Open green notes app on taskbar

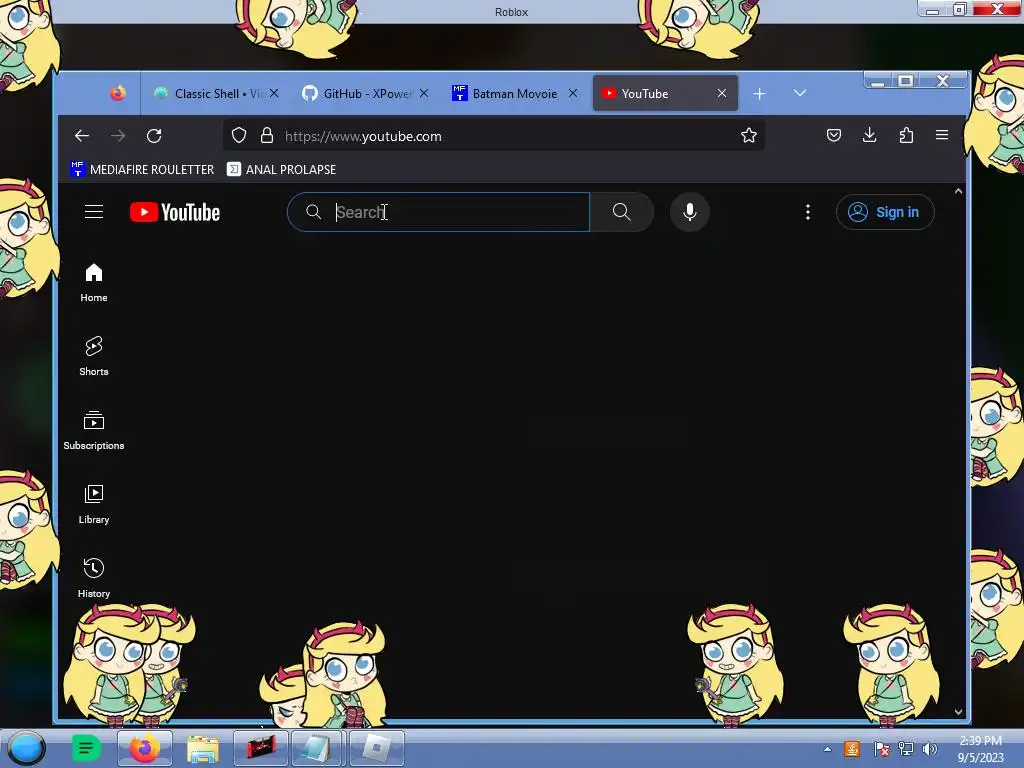[x=86, y=748]
